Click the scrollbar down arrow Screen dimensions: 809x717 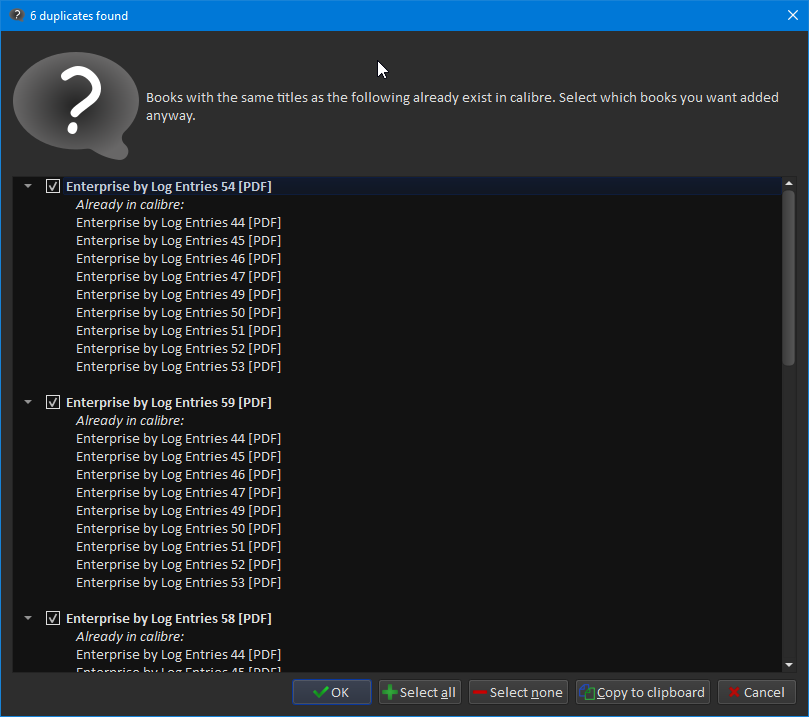click(x=788, y=665)
